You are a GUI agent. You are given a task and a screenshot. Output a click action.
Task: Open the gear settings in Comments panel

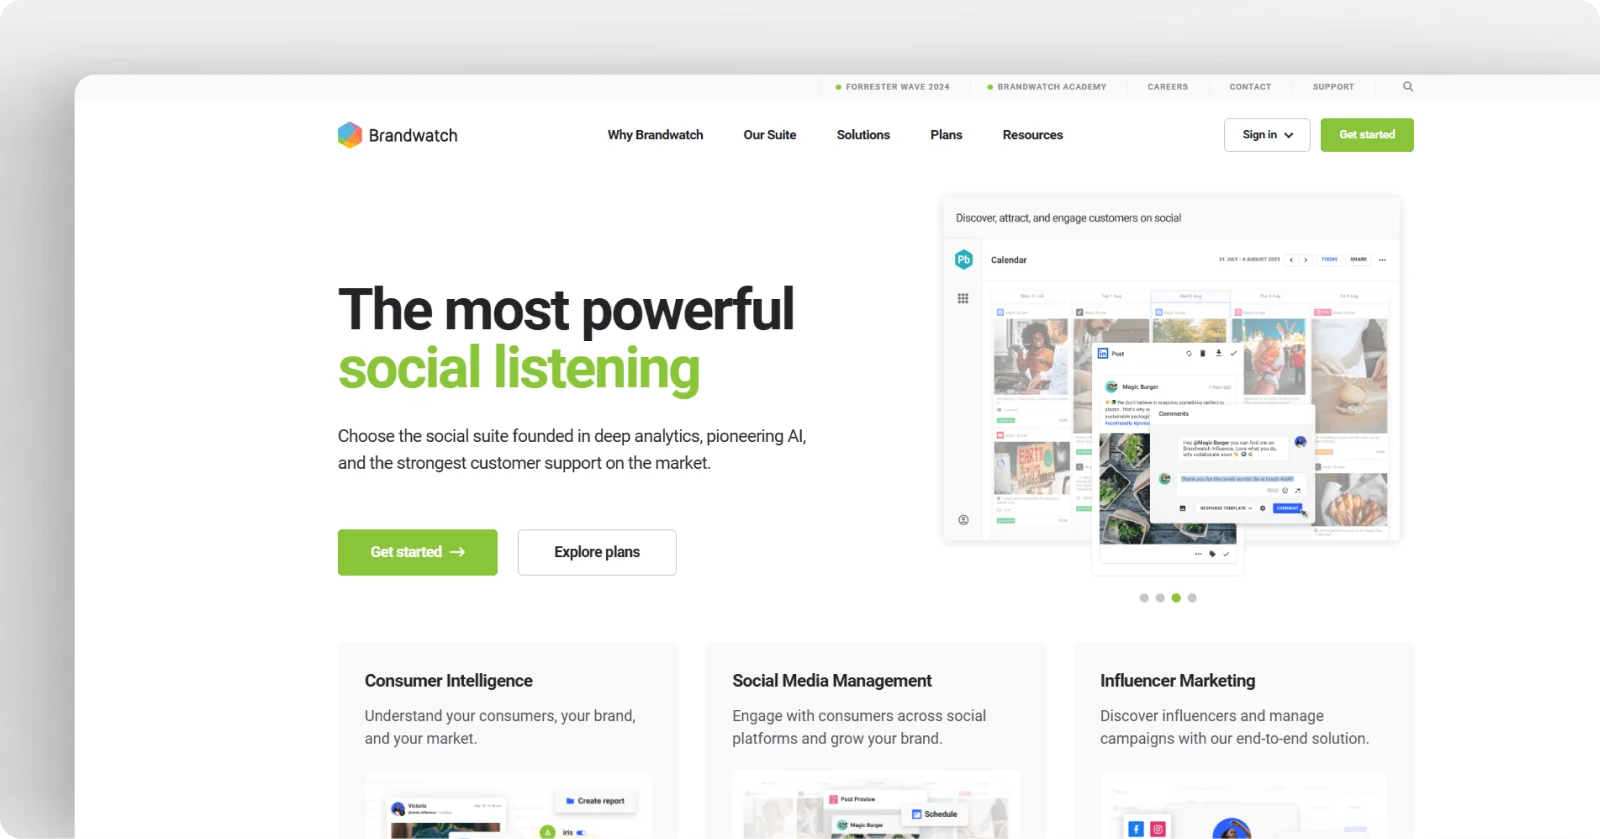(1262, 508)
